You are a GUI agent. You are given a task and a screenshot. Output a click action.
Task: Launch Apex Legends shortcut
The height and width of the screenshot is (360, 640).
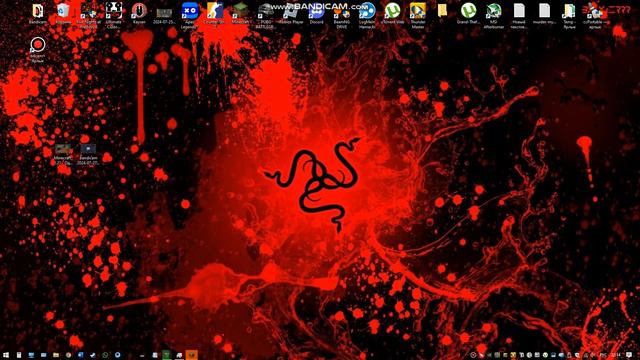[x=189, y=16]
